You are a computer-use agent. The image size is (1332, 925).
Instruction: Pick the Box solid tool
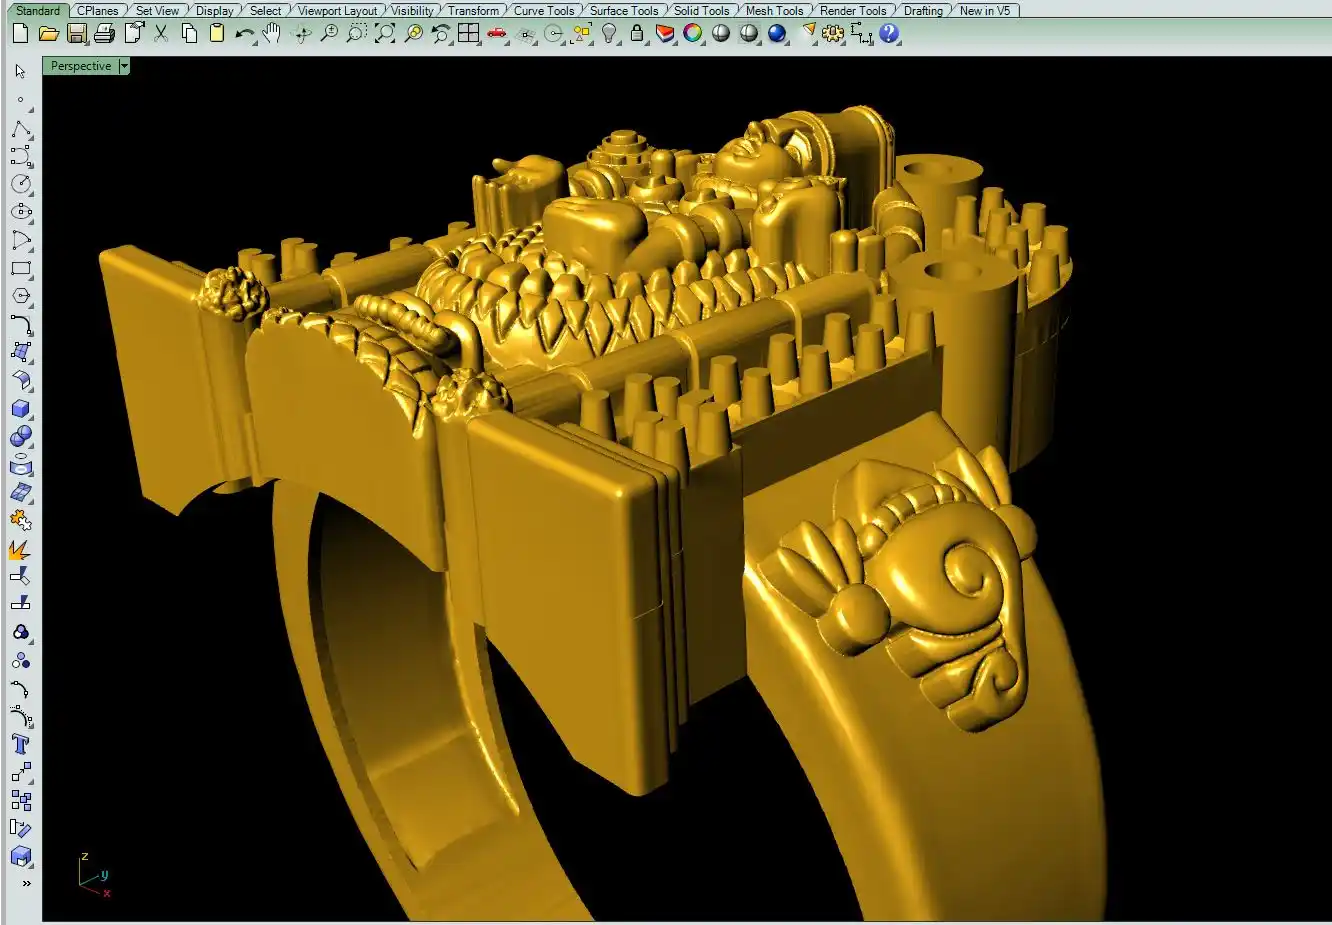[x=21, y=409]
